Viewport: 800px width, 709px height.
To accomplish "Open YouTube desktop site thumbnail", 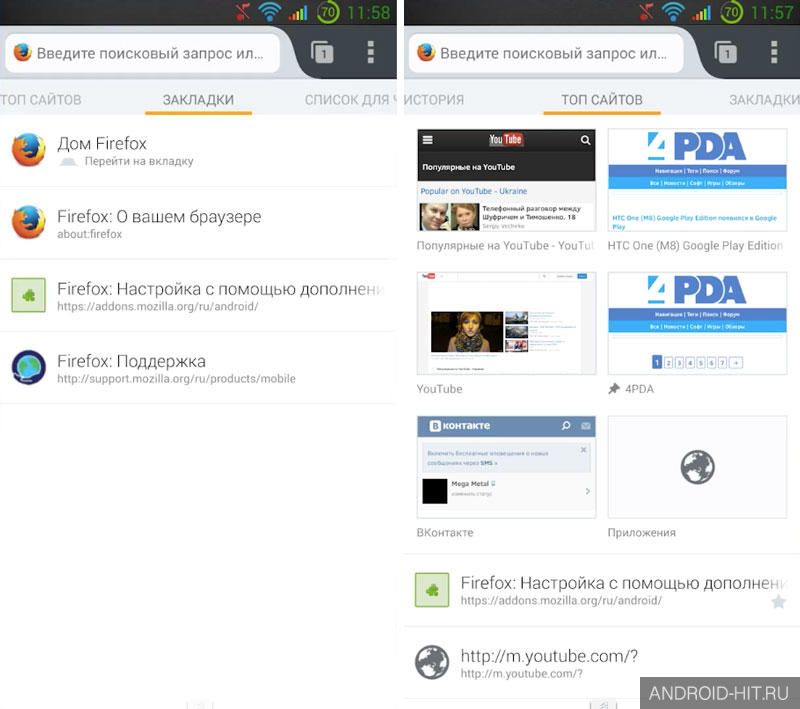I will click(506, 323).
